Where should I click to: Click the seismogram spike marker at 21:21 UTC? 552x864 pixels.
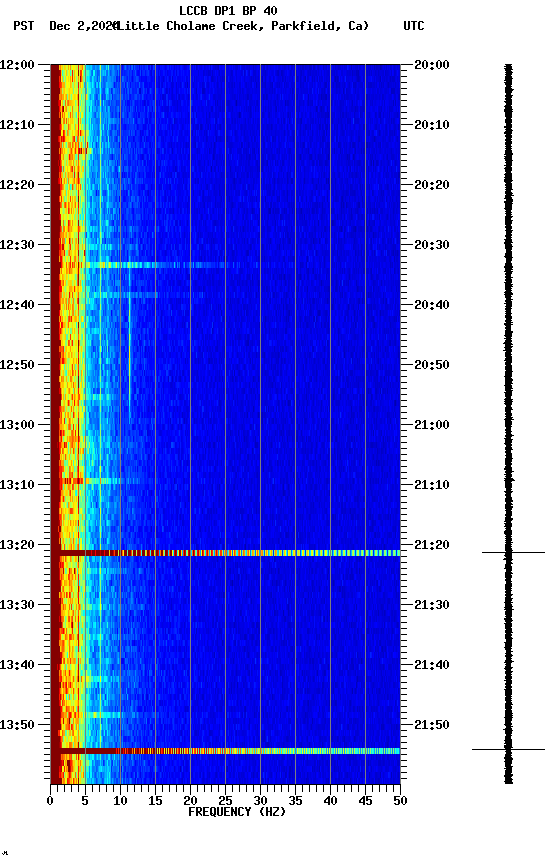pyautogui.click(x=513, y=552)
